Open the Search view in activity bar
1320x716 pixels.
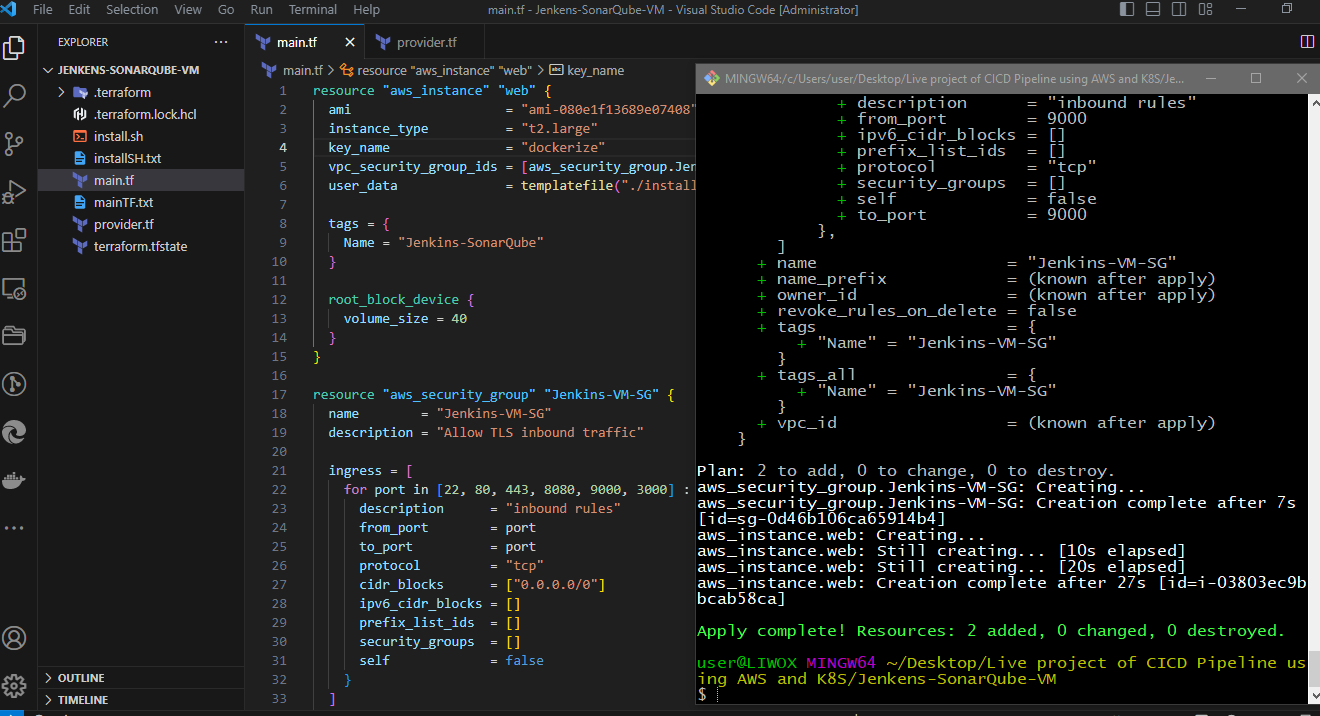[15, 96]
